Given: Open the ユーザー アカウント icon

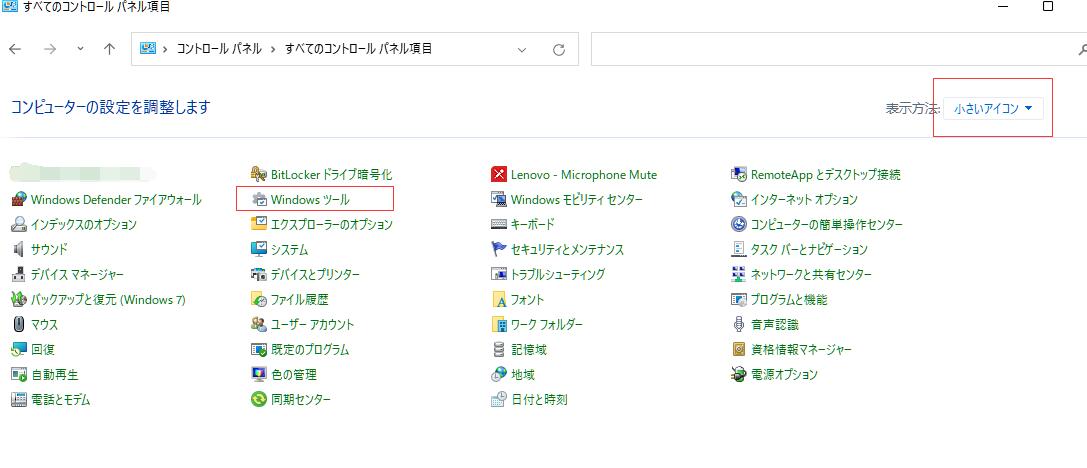Looking at the screenshot, I should [259, 324].
